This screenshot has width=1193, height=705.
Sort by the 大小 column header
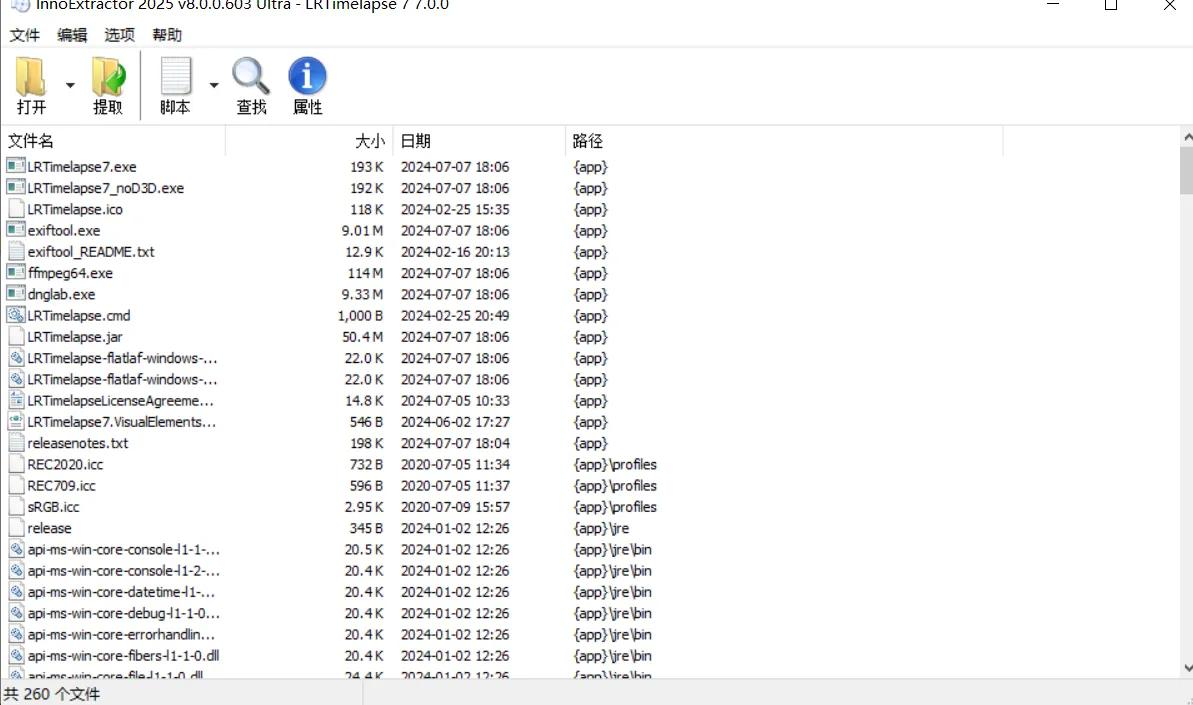(x=310, y=141)
